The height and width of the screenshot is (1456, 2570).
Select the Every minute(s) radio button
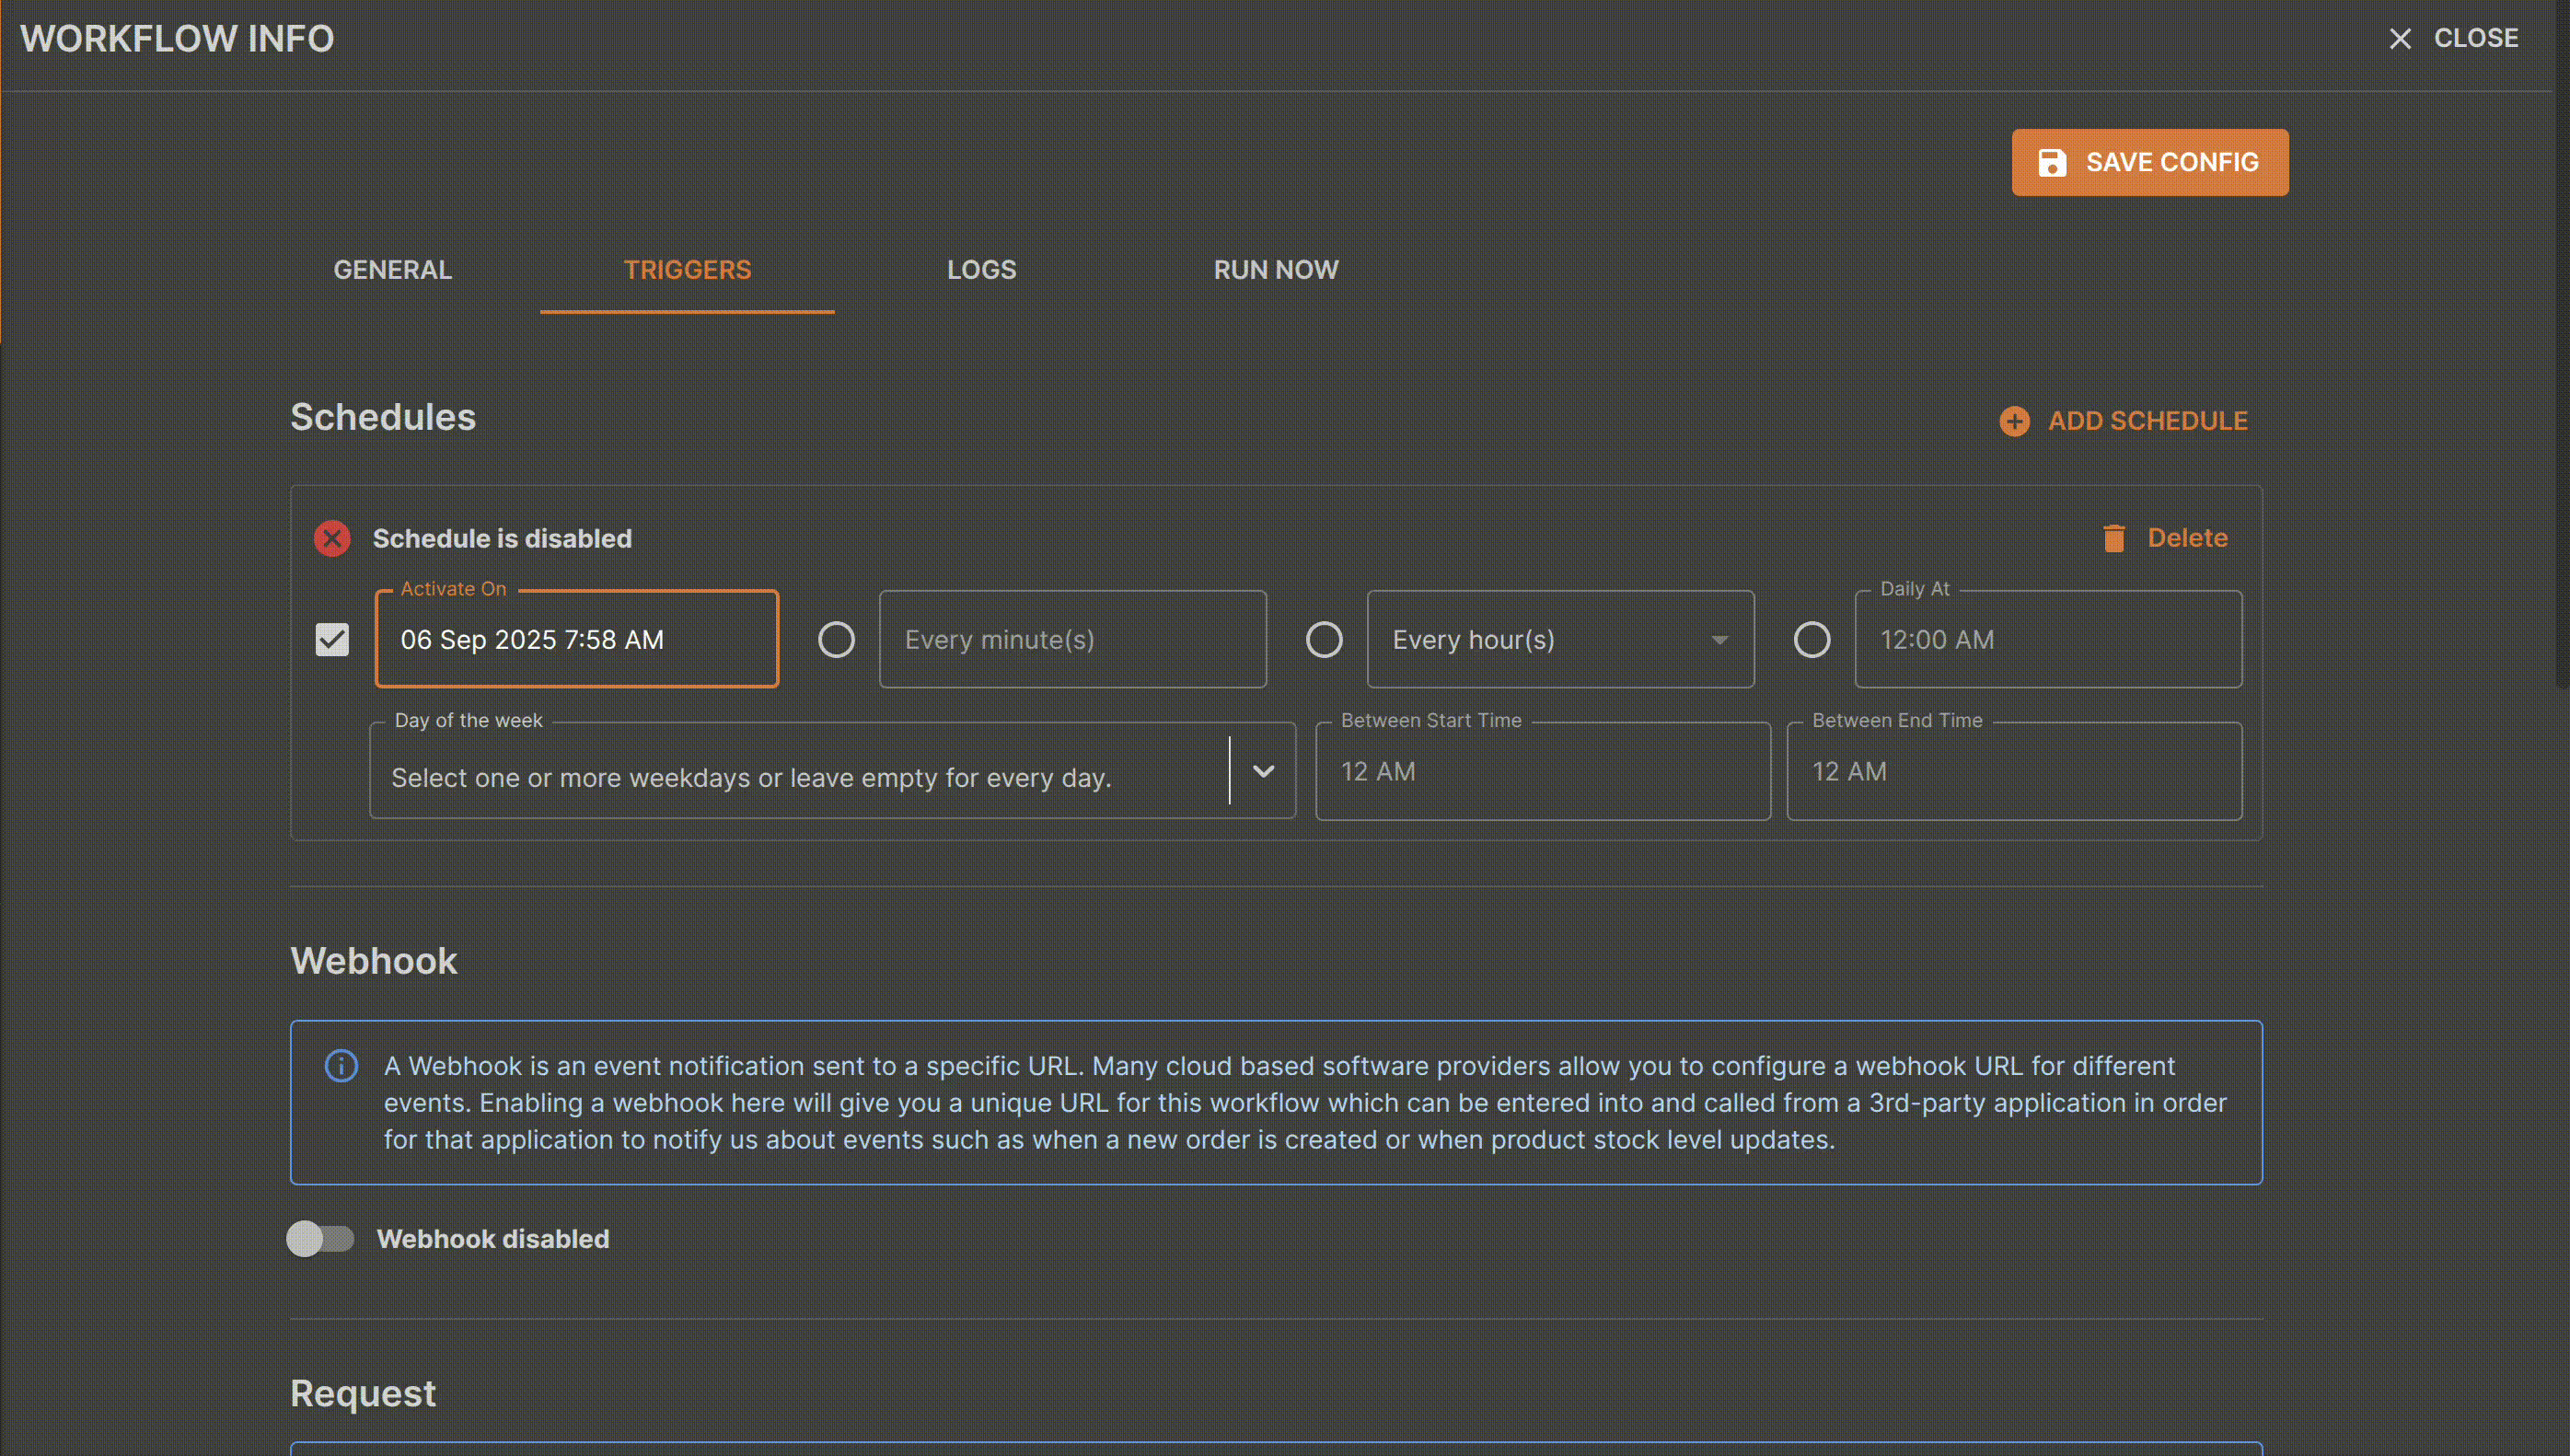point(836,639)
